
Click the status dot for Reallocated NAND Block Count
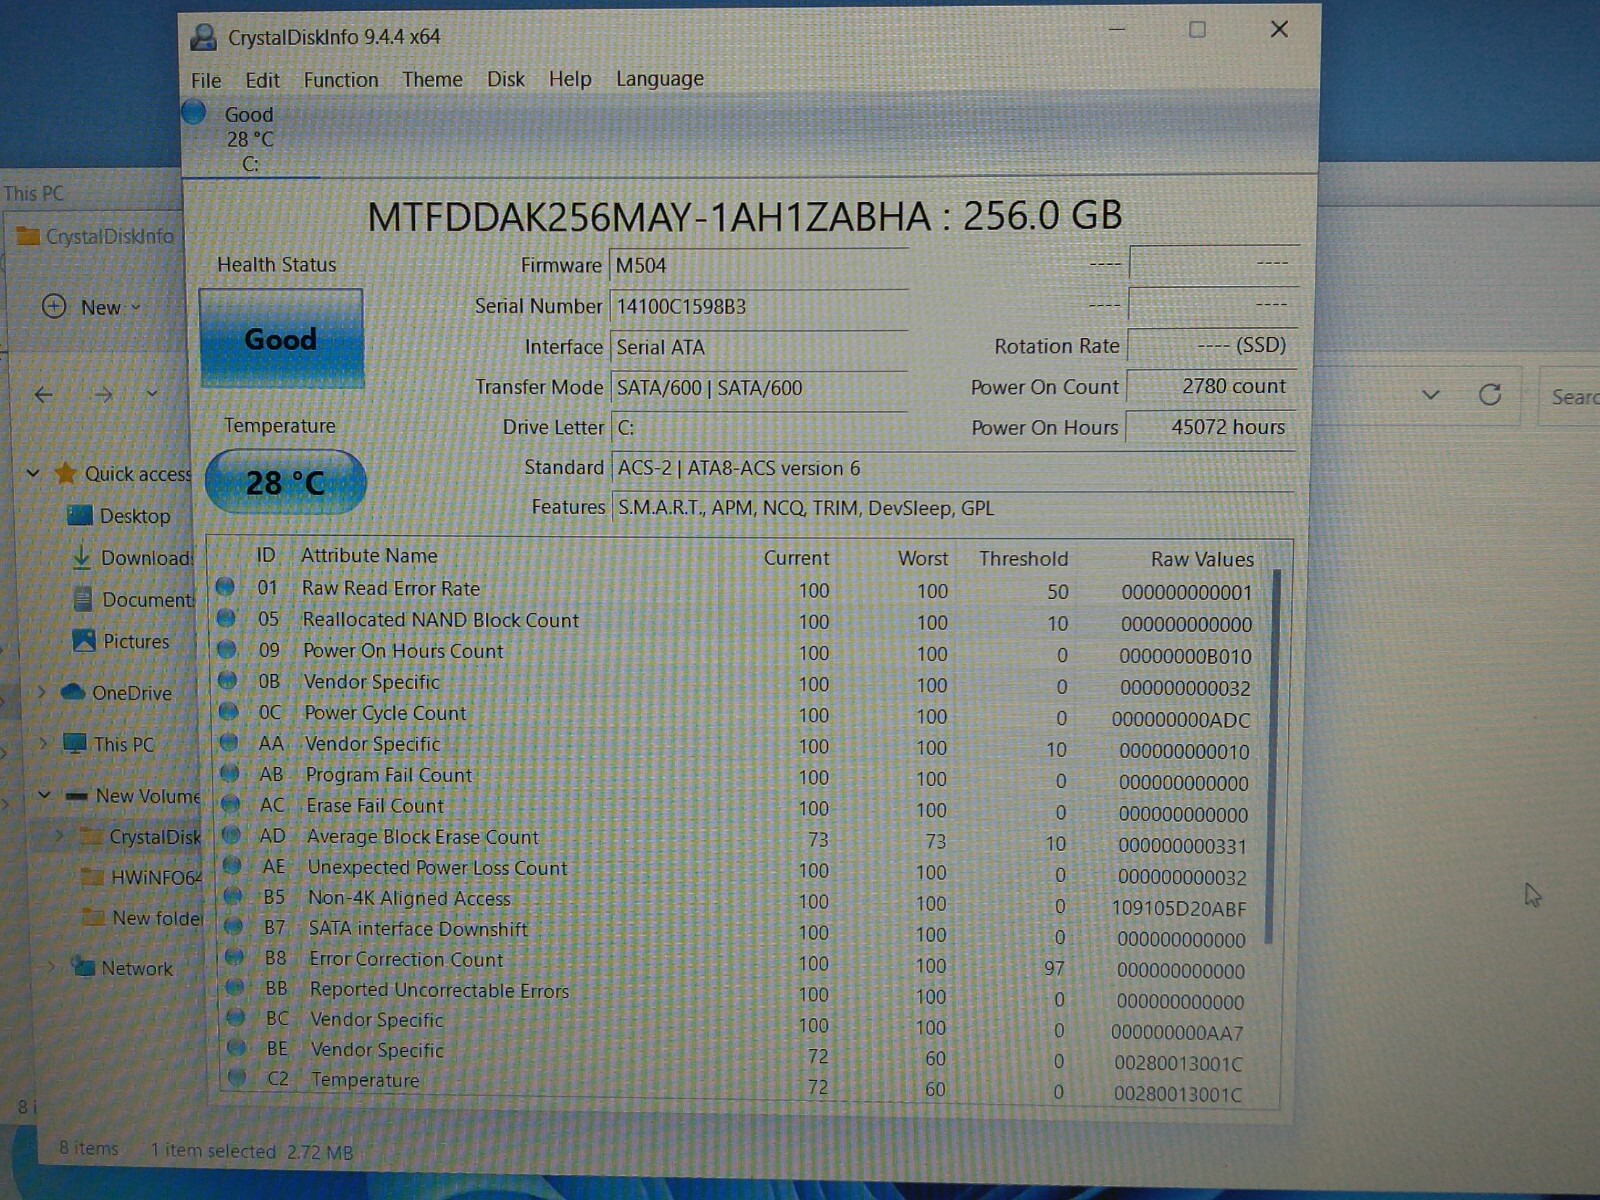(226, 618)
